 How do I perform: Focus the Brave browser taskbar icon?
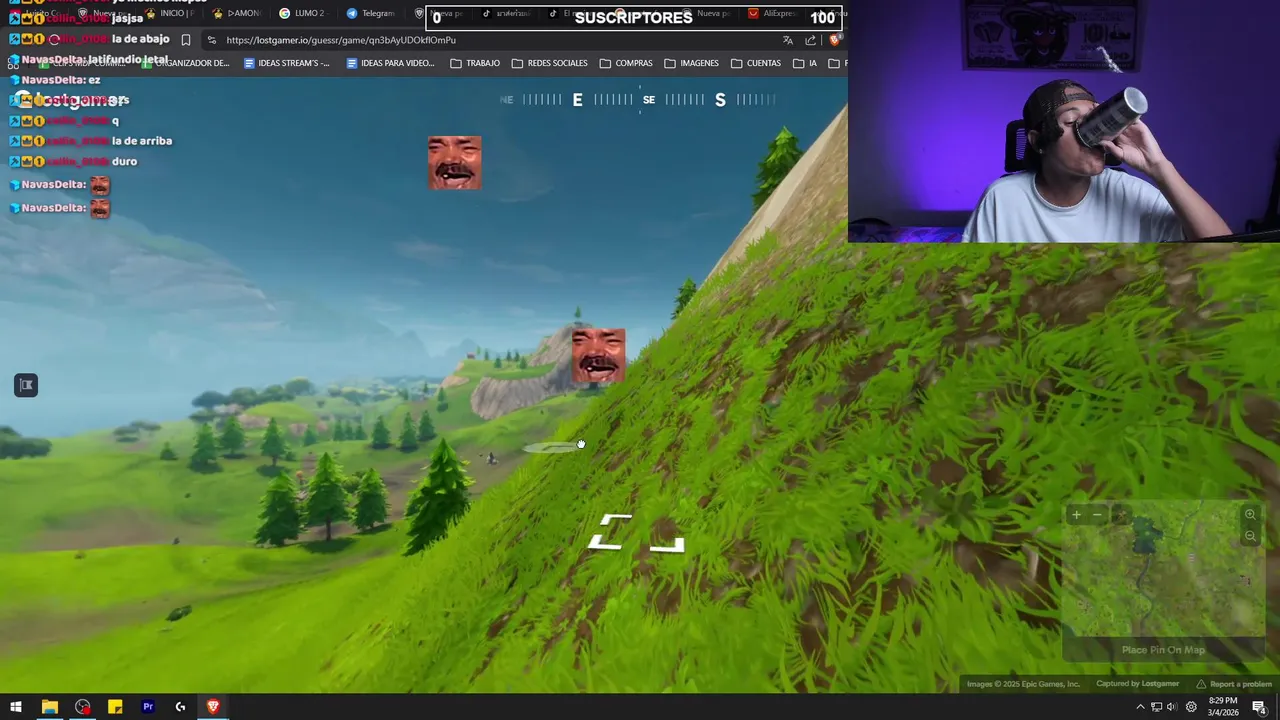tap(213, 707)
